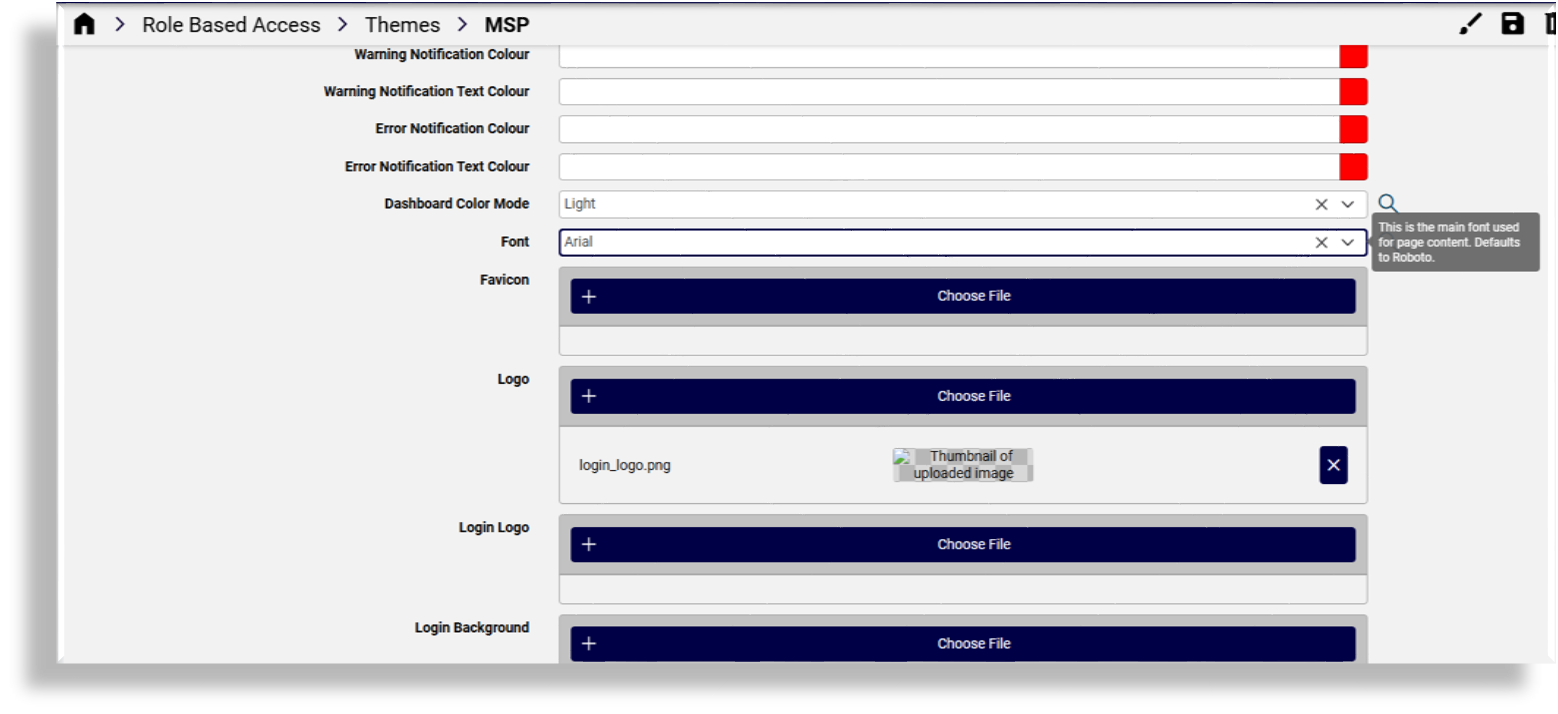Click the plus icon on Login Background upload button
Viewport: 1558px width, 714px height.
(589, 643)
